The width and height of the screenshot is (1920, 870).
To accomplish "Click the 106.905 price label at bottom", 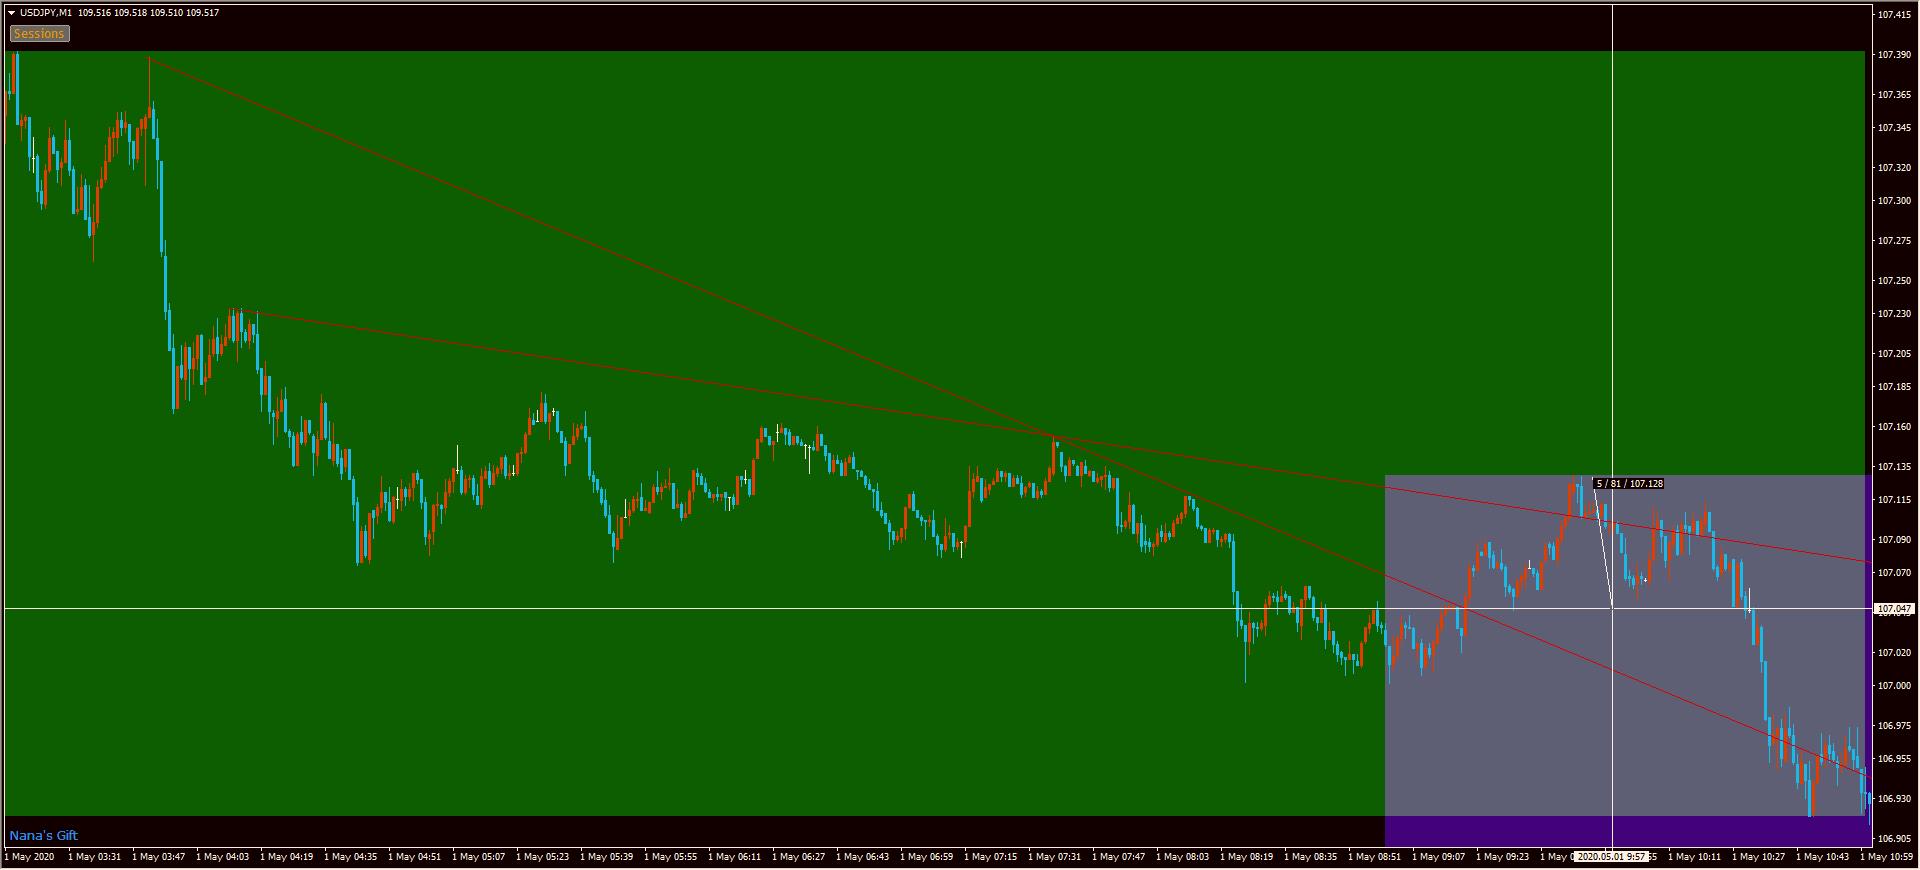I will click(1894, 838).
